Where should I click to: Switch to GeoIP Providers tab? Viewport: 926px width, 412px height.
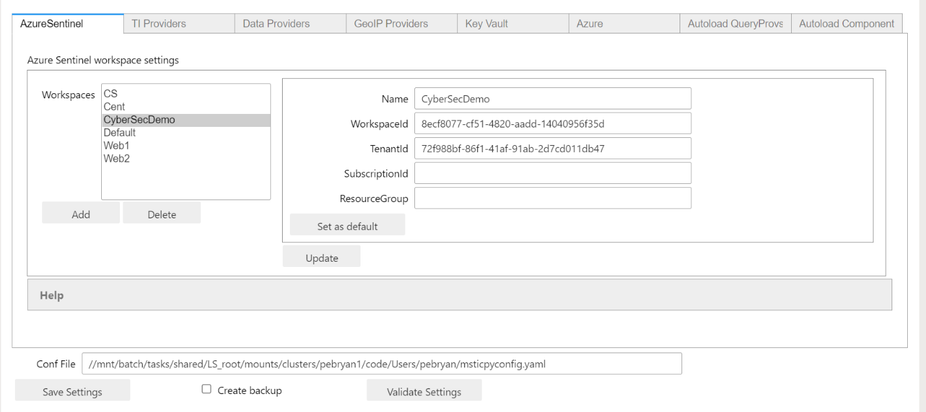(401, 24)
